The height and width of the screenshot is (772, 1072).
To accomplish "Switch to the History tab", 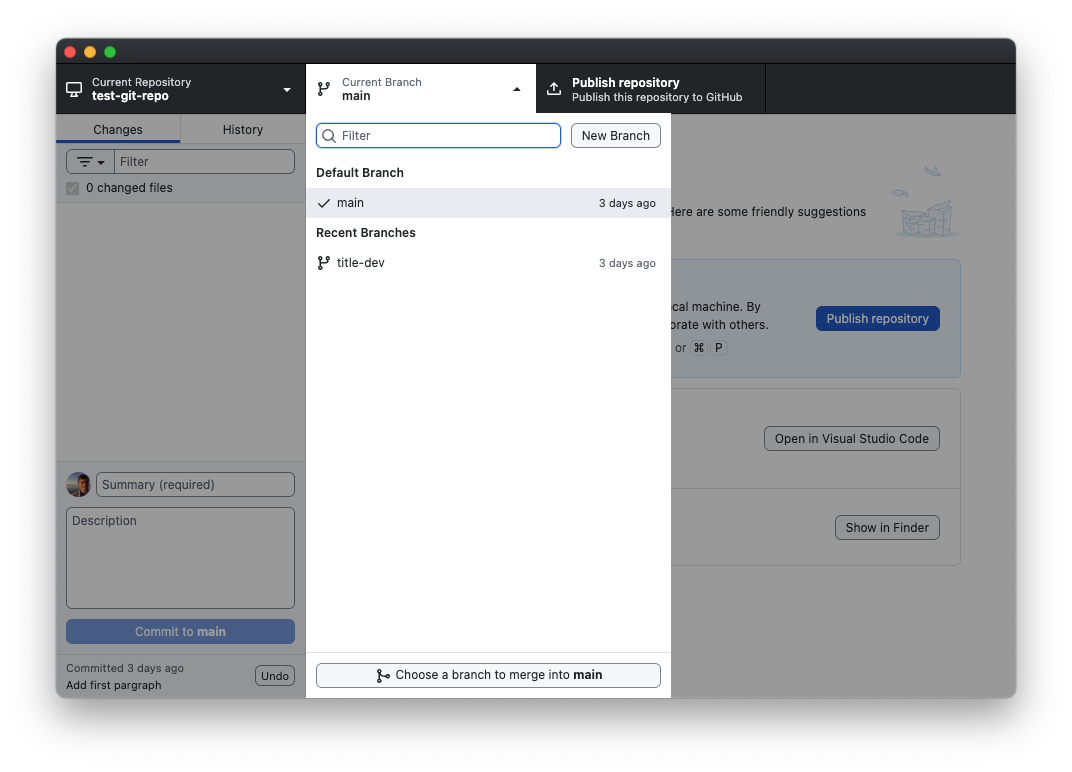I will 243,129.
